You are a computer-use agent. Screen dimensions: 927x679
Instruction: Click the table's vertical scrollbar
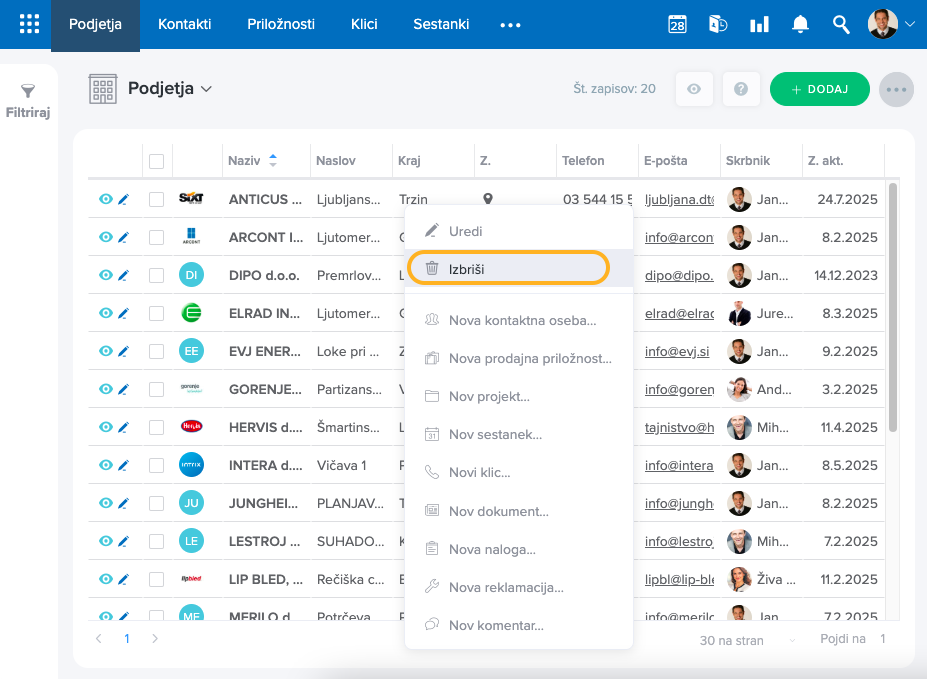(893, 300)
